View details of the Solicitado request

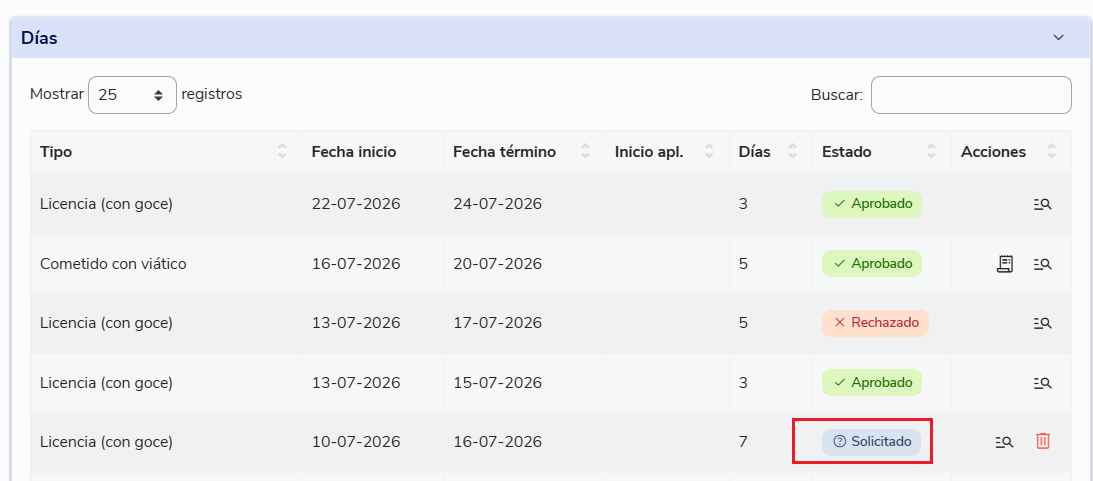1004,442
